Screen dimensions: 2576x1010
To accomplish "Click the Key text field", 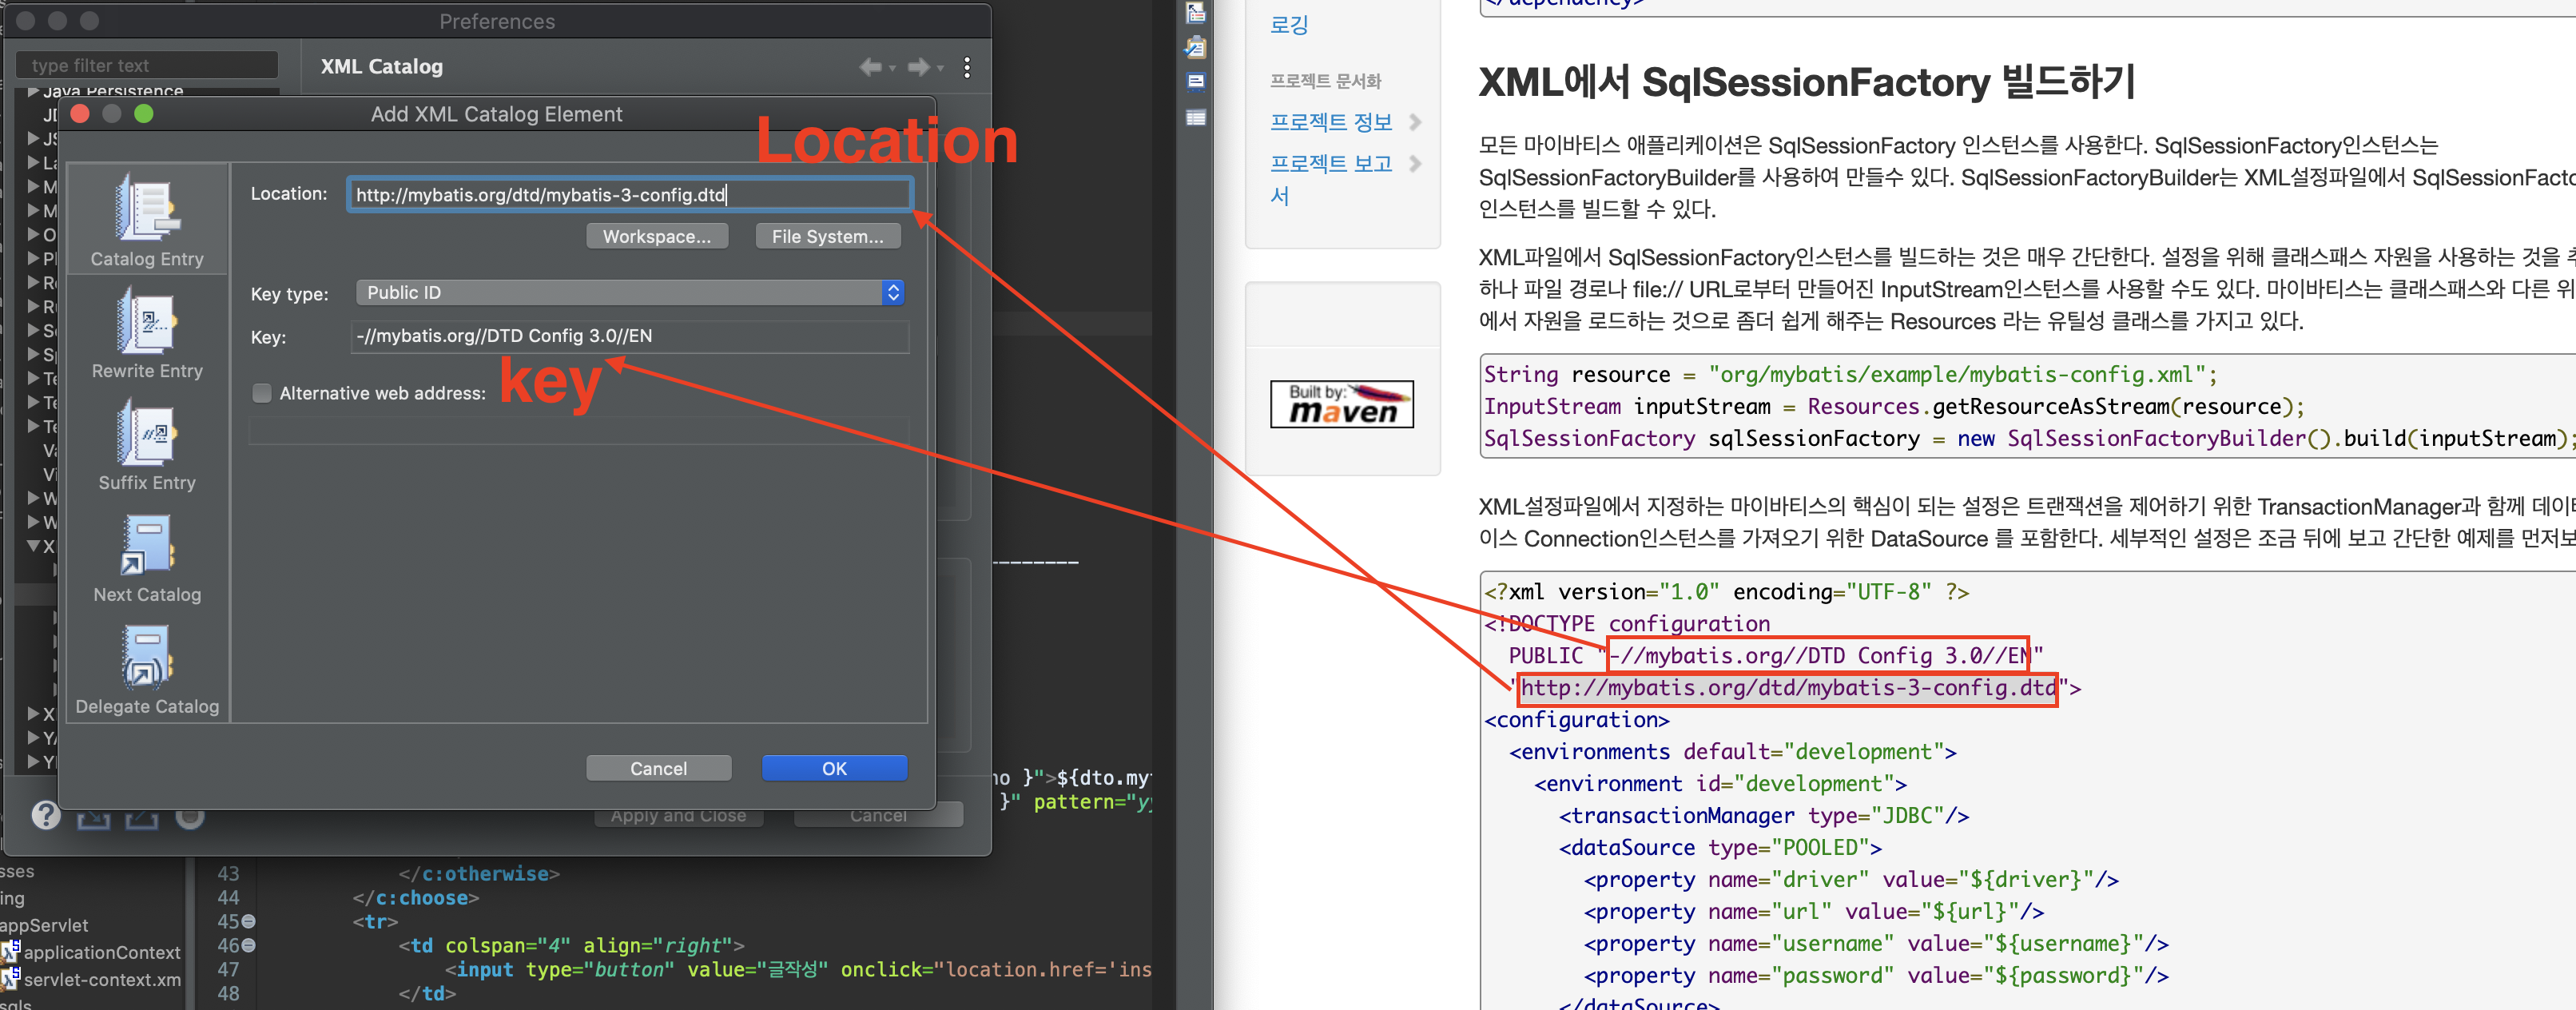I will tap(630, 336).
